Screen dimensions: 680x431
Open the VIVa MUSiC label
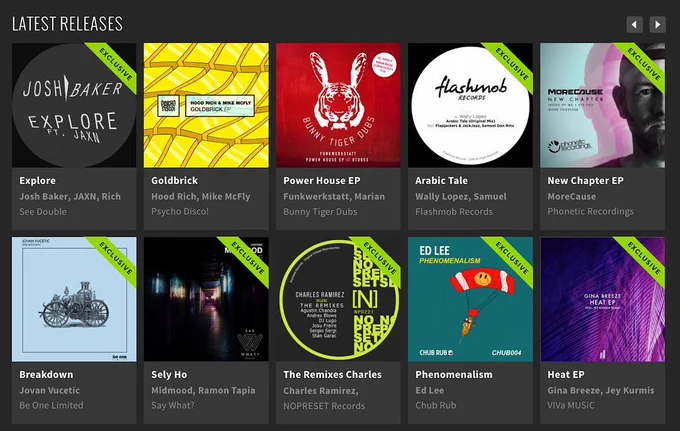click(x=571, y=405)
